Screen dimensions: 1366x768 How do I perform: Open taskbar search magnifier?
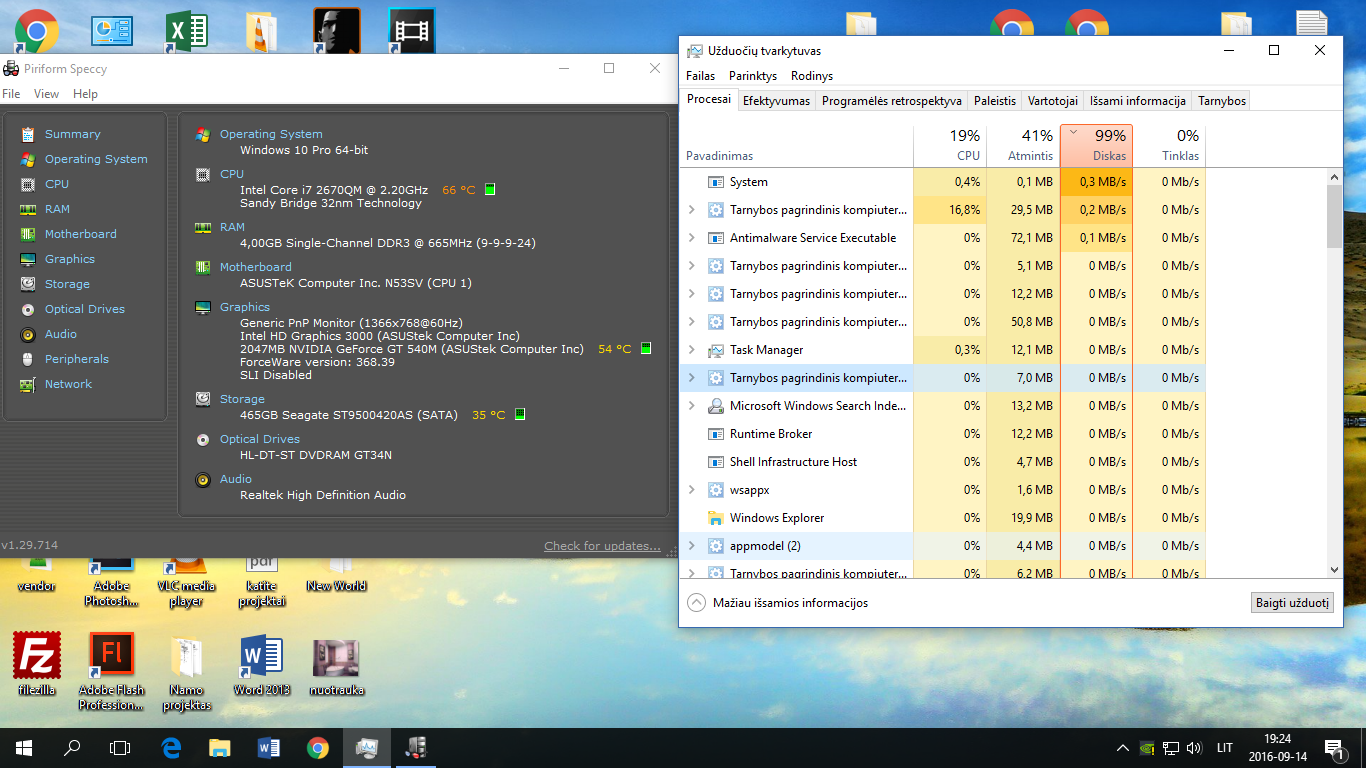click(72, 747)
